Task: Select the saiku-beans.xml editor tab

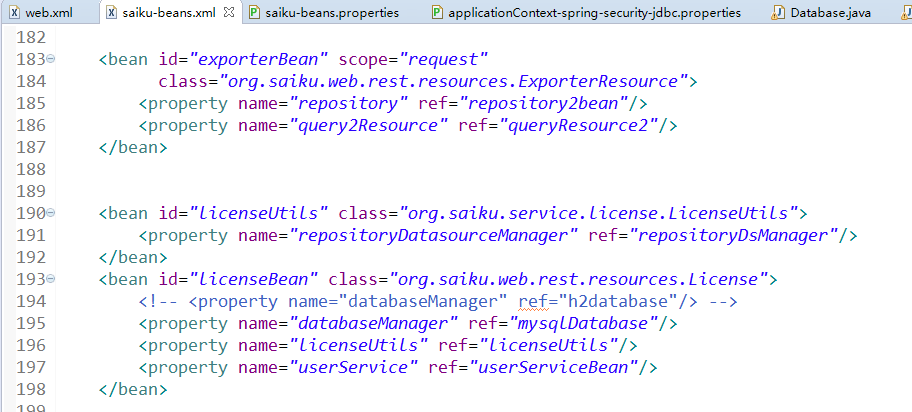Action: [169, 12]
